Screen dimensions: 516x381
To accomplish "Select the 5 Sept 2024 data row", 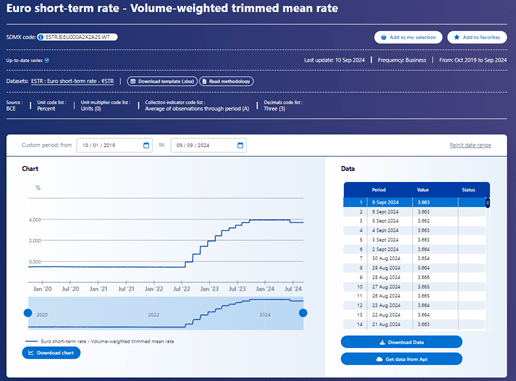I will pos(414,221).
